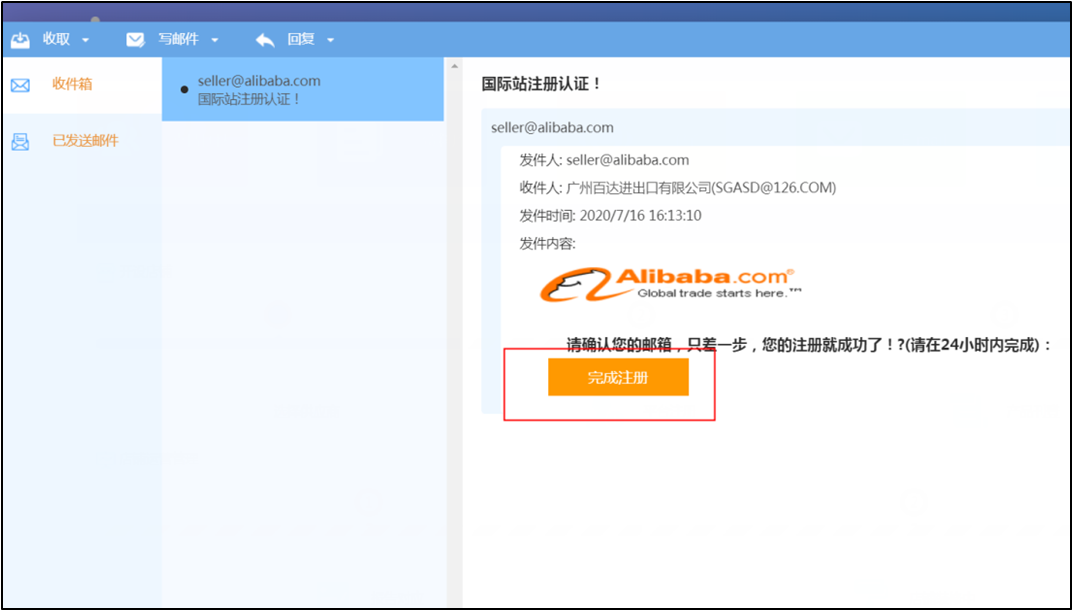Click the unread dot beside seller@alibaba.com
Viewport: 1073px width, 611px height.
point(184,89)
